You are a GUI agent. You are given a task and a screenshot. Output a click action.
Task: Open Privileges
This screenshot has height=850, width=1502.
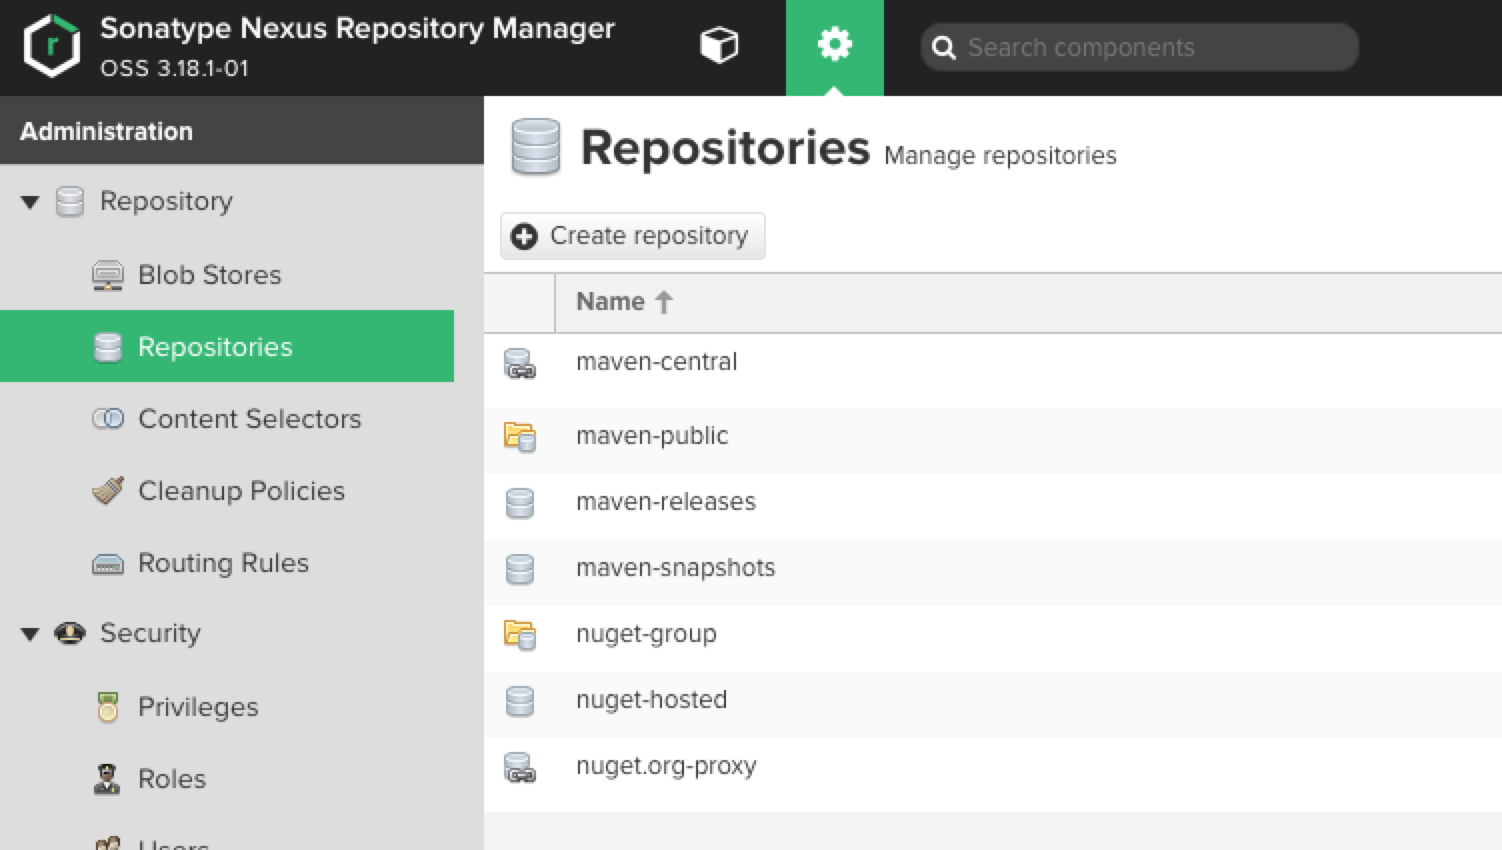(x=198, y=707)
